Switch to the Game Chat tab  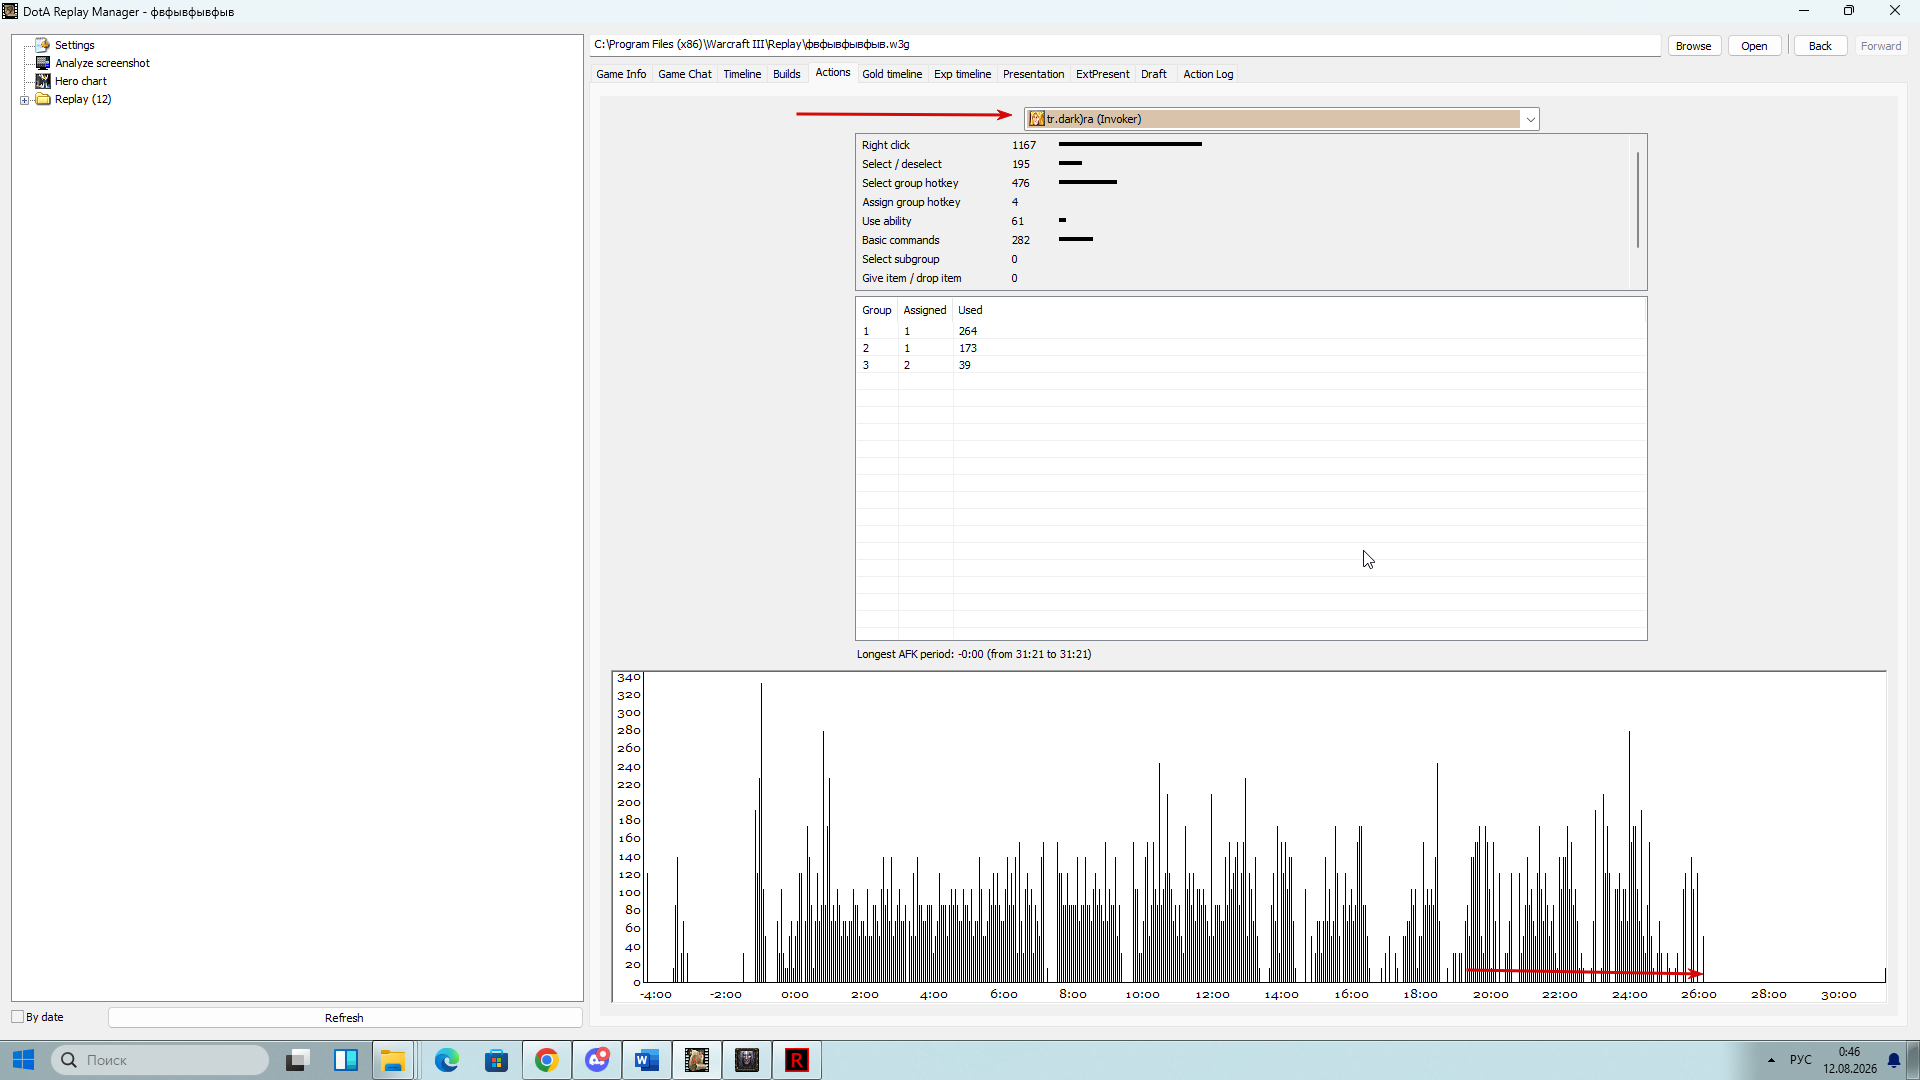coord(685,74)
